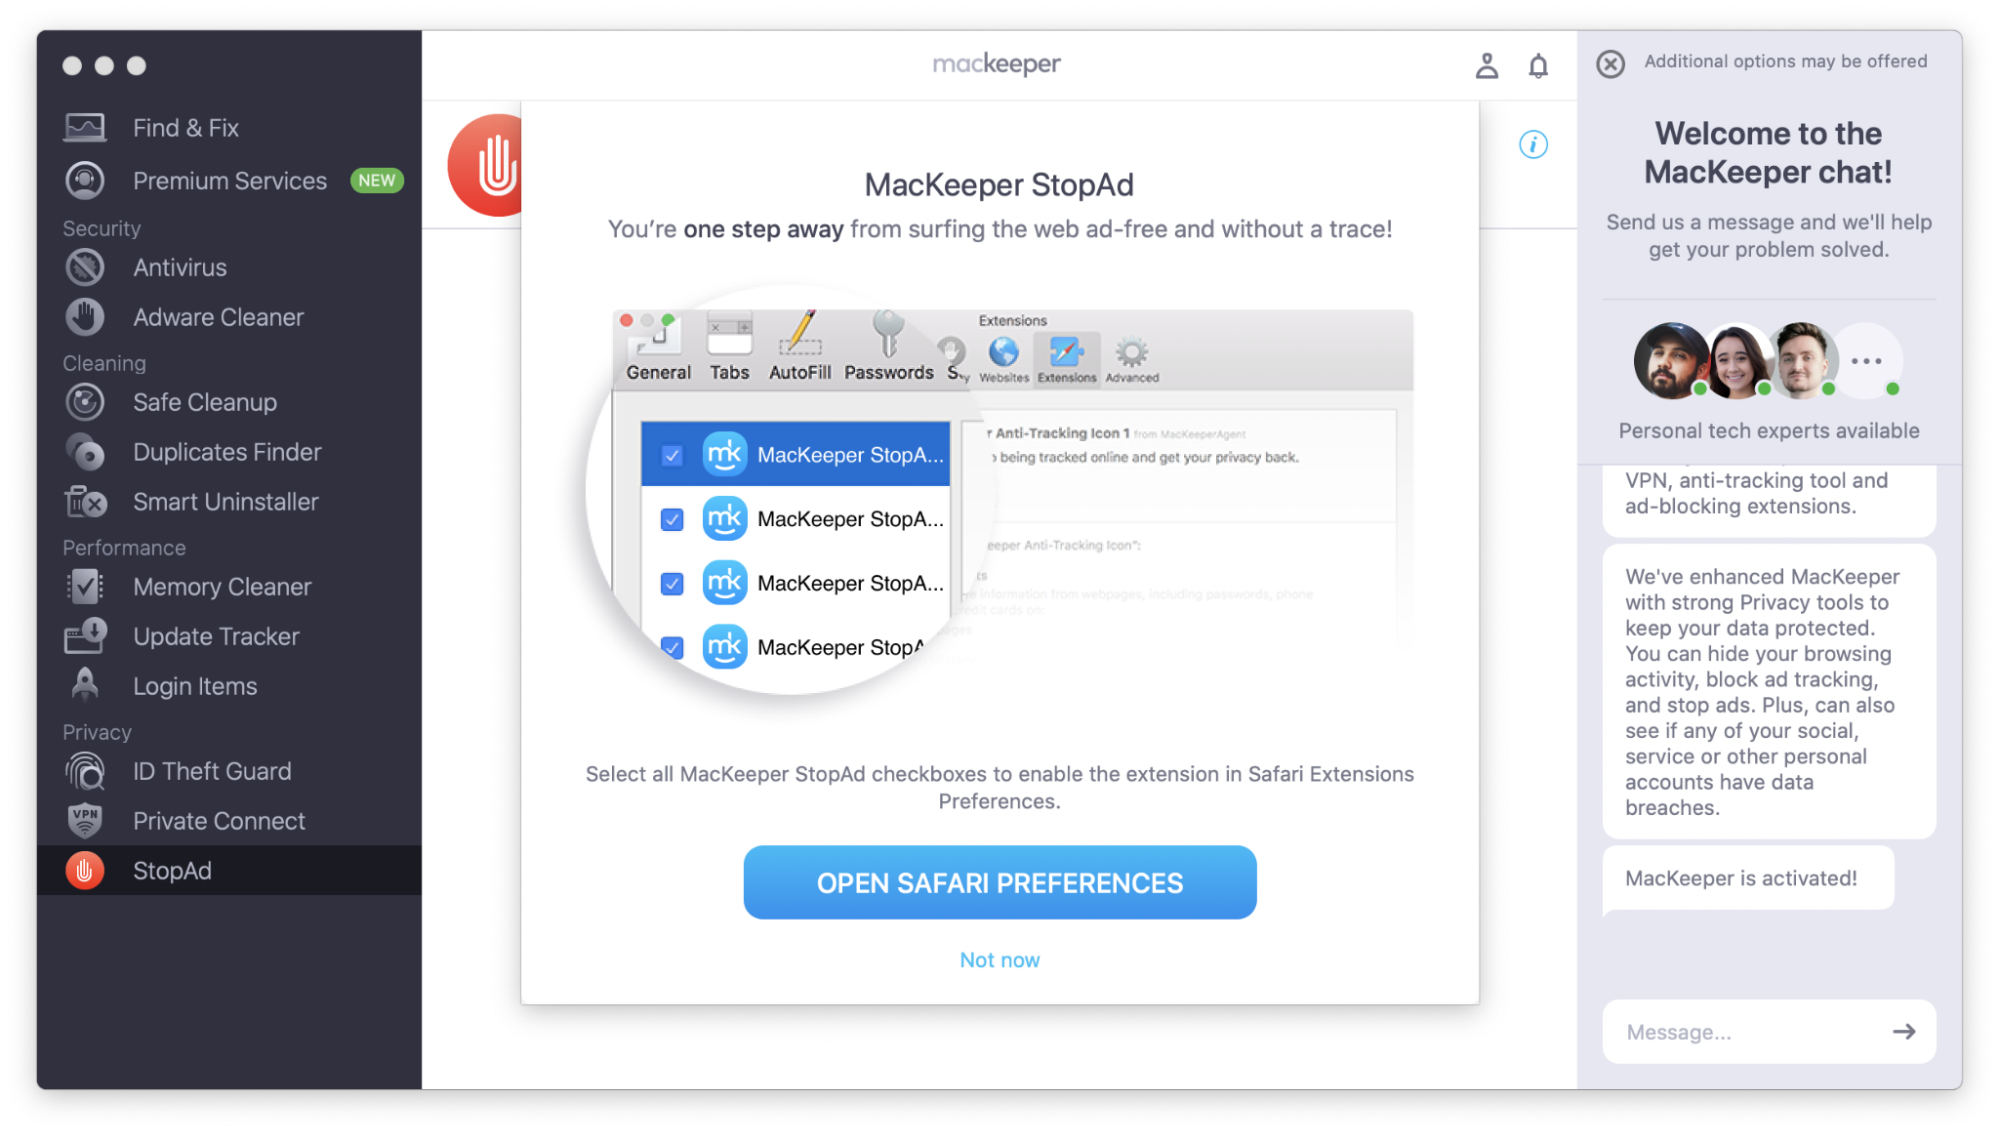Viewport: 1999px width, 1133px height.
Task: Select the Duplicates Finder icon
Action: (x=86, y=452)
